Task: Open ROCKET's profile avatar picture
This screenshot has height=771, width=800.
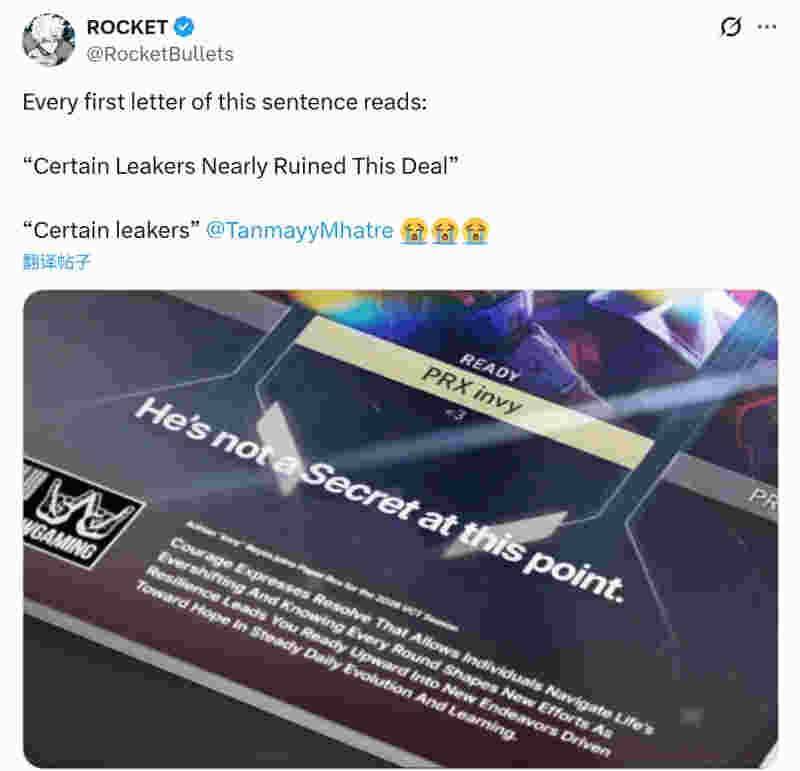Action: (x=49, y=40)
